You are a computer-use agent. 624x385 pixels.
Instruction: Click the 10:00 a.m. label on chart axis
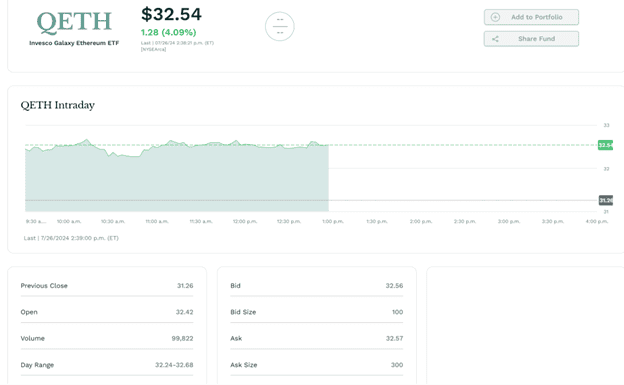[69, 221]
